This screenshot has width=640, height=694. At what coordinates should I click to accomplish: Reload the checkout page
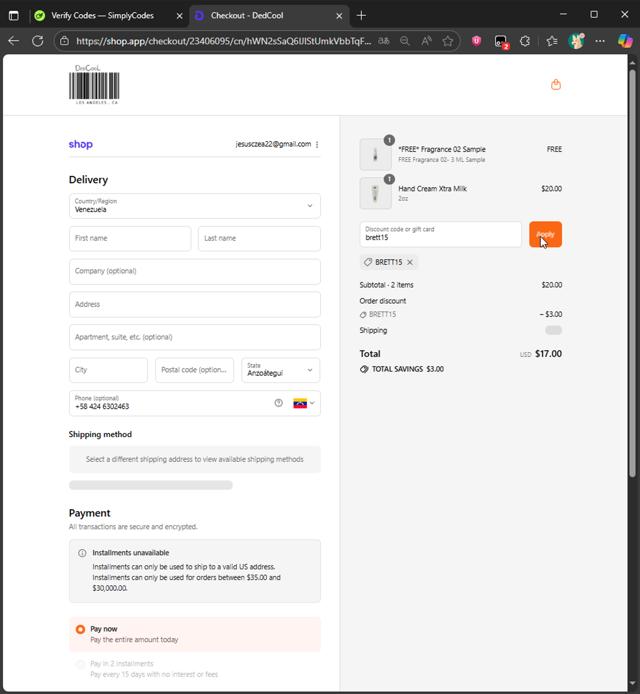click(38, 41)
